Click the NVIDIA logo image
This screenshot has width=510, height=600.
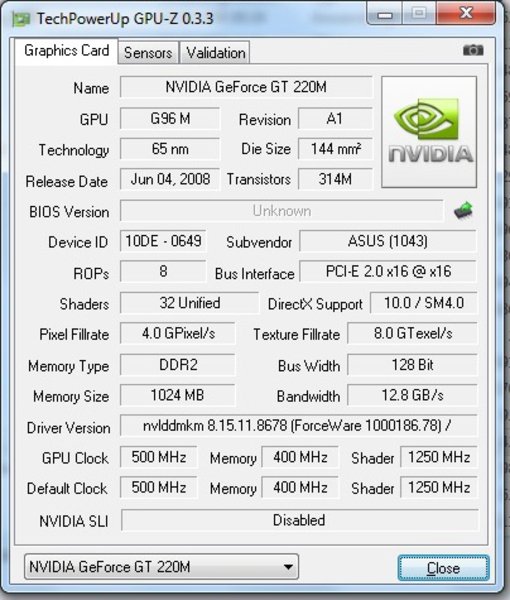tap(429, 132)
